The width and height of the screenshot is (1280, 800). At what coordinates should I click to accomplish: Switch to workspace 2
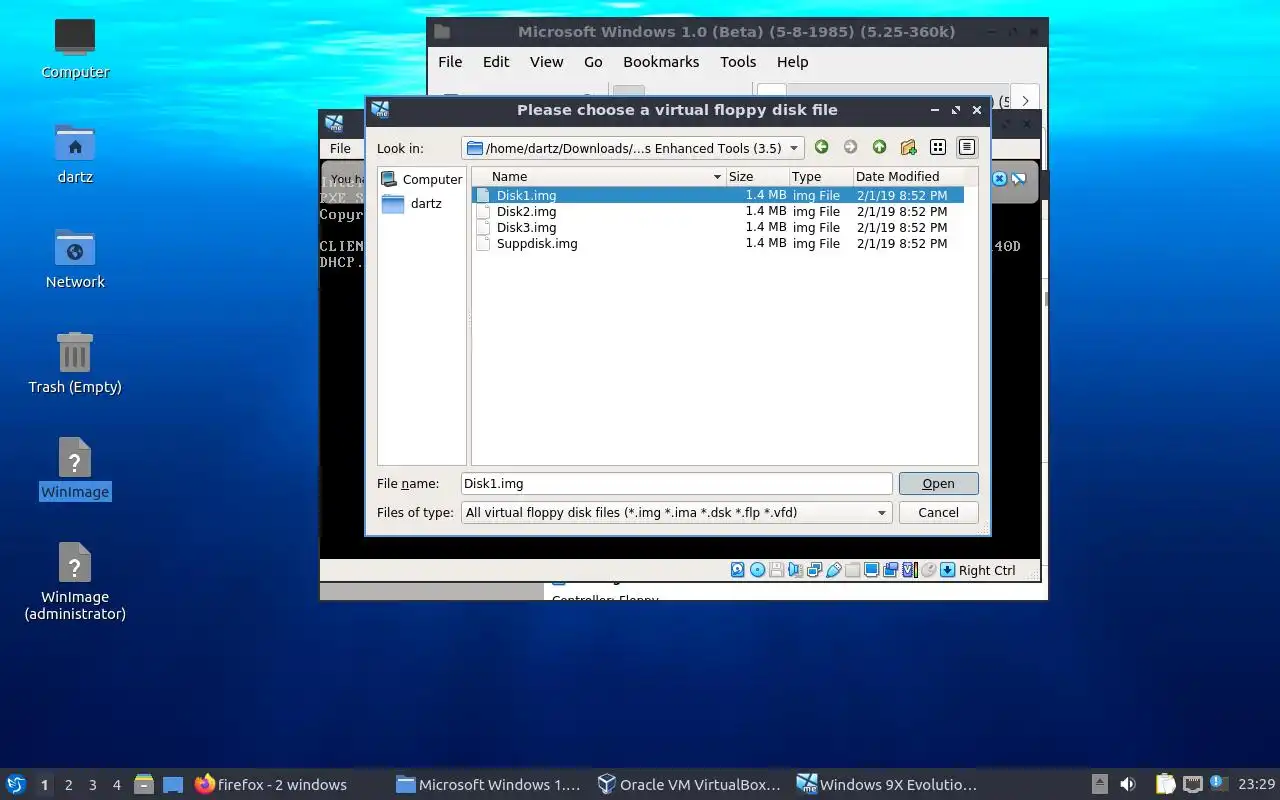pyautogui.click(x=68, y=785)
